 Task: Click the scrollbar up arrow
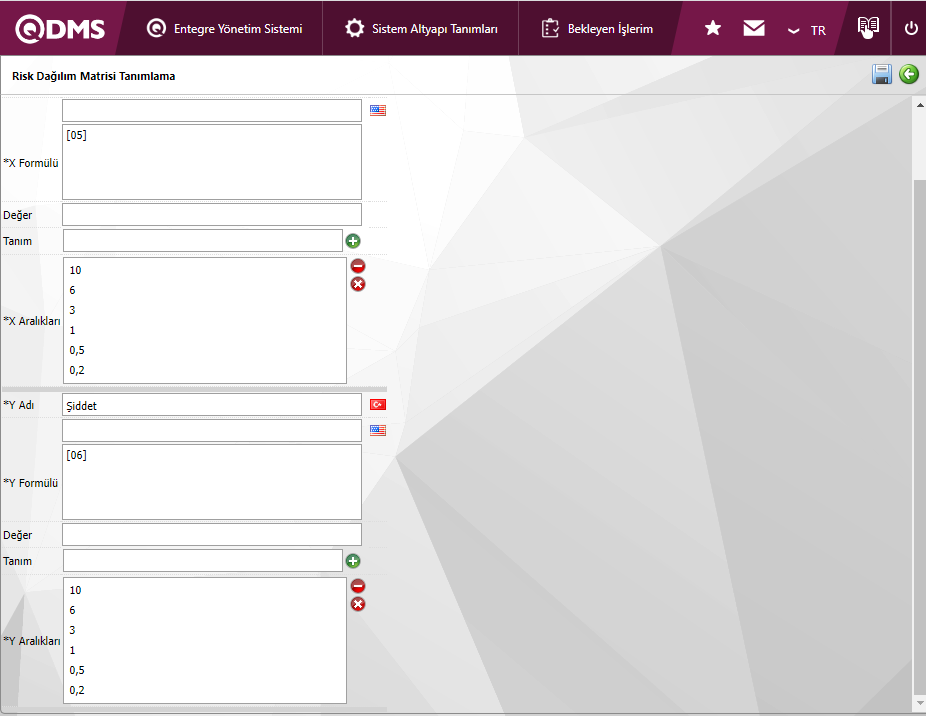tap(920, 105)
